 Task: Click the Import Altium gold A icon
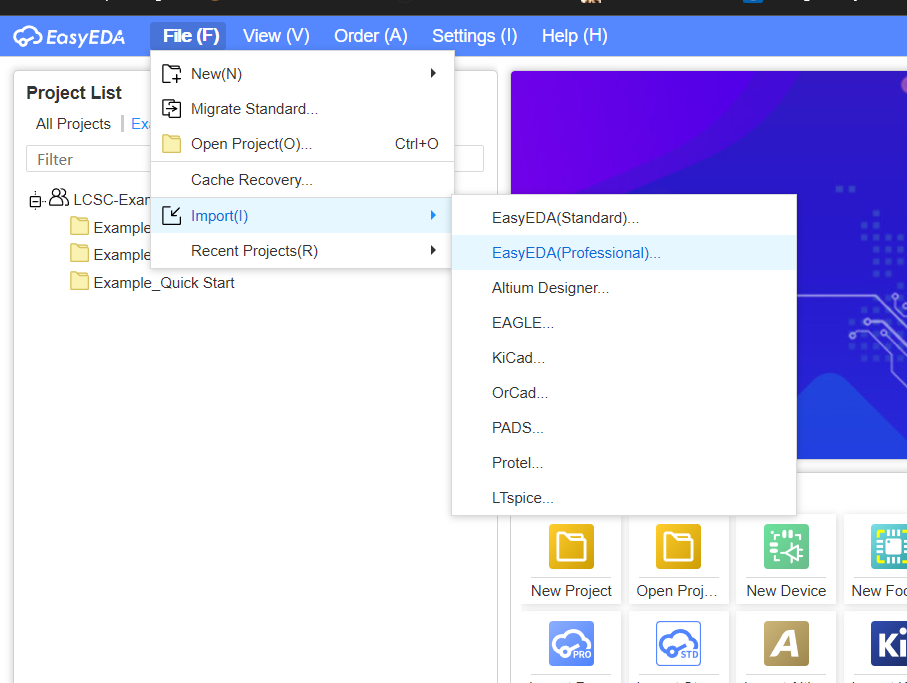pos(786,643)
